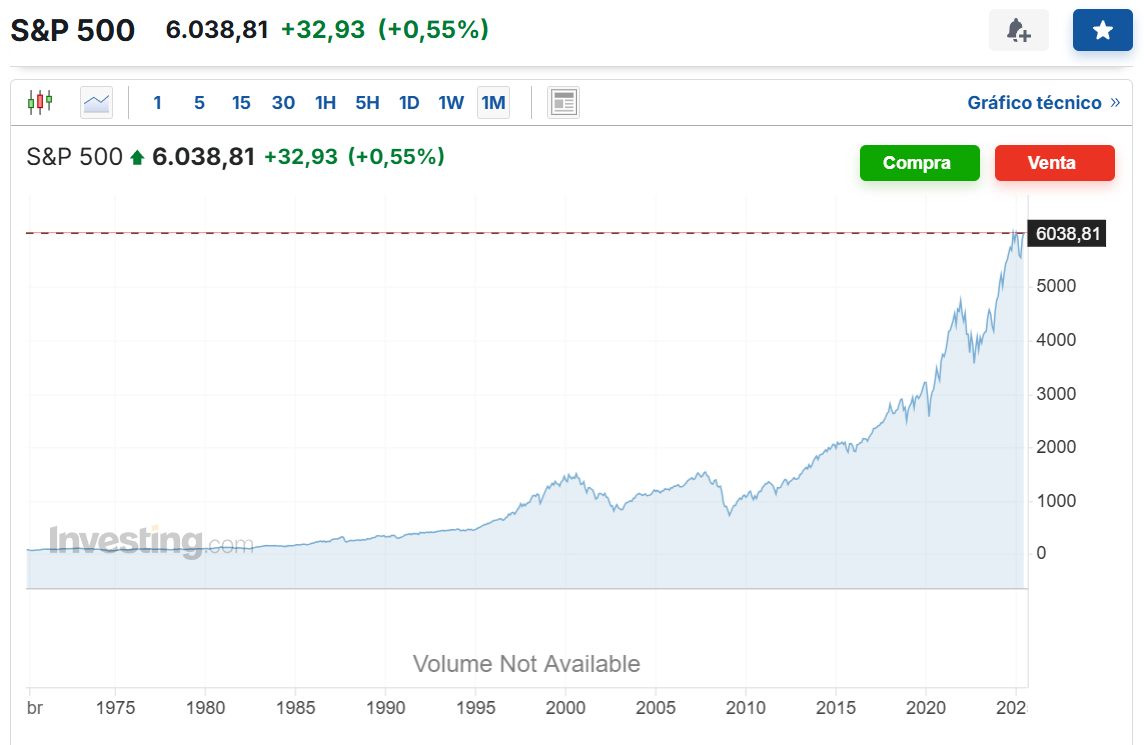Image resolution: width=1144 pixels, height=745 pixels.
Task: Create an alert with the bell icon
Action: 1019,30
